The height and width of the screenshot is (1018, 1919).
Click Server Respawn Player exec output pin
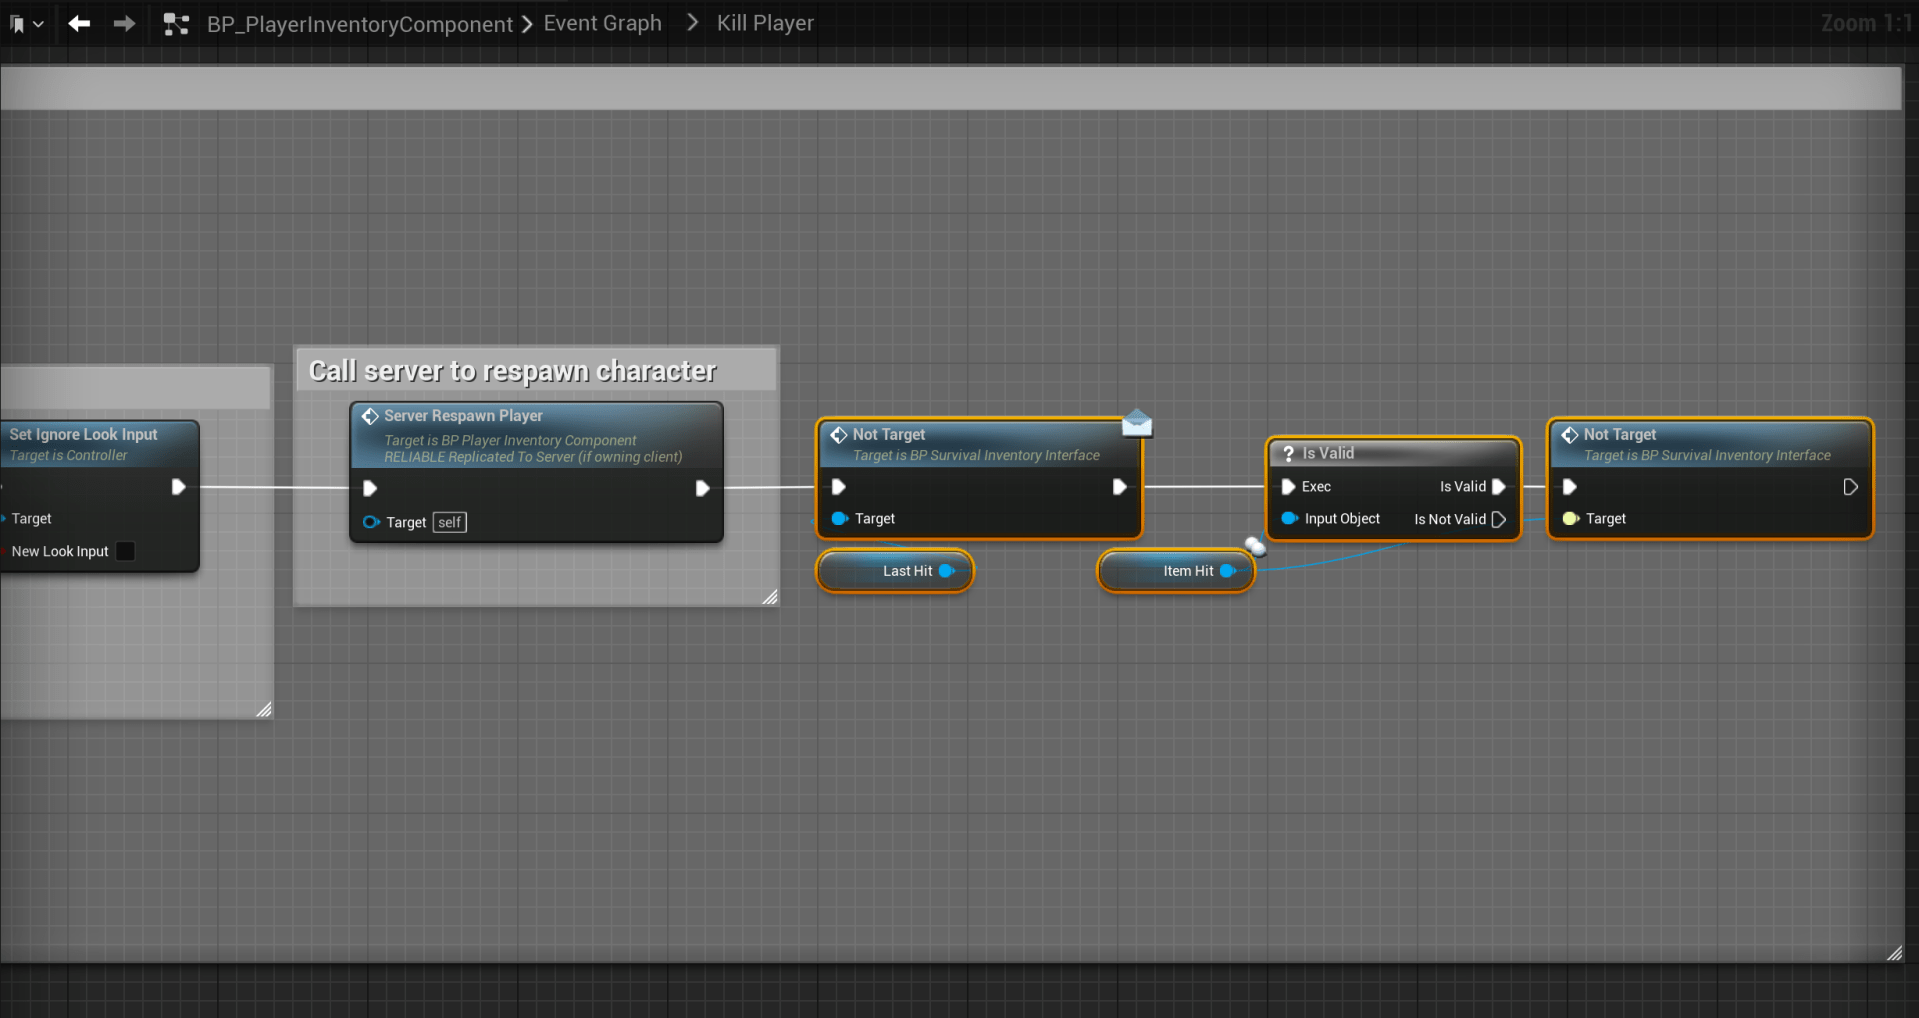pos(702,488)
